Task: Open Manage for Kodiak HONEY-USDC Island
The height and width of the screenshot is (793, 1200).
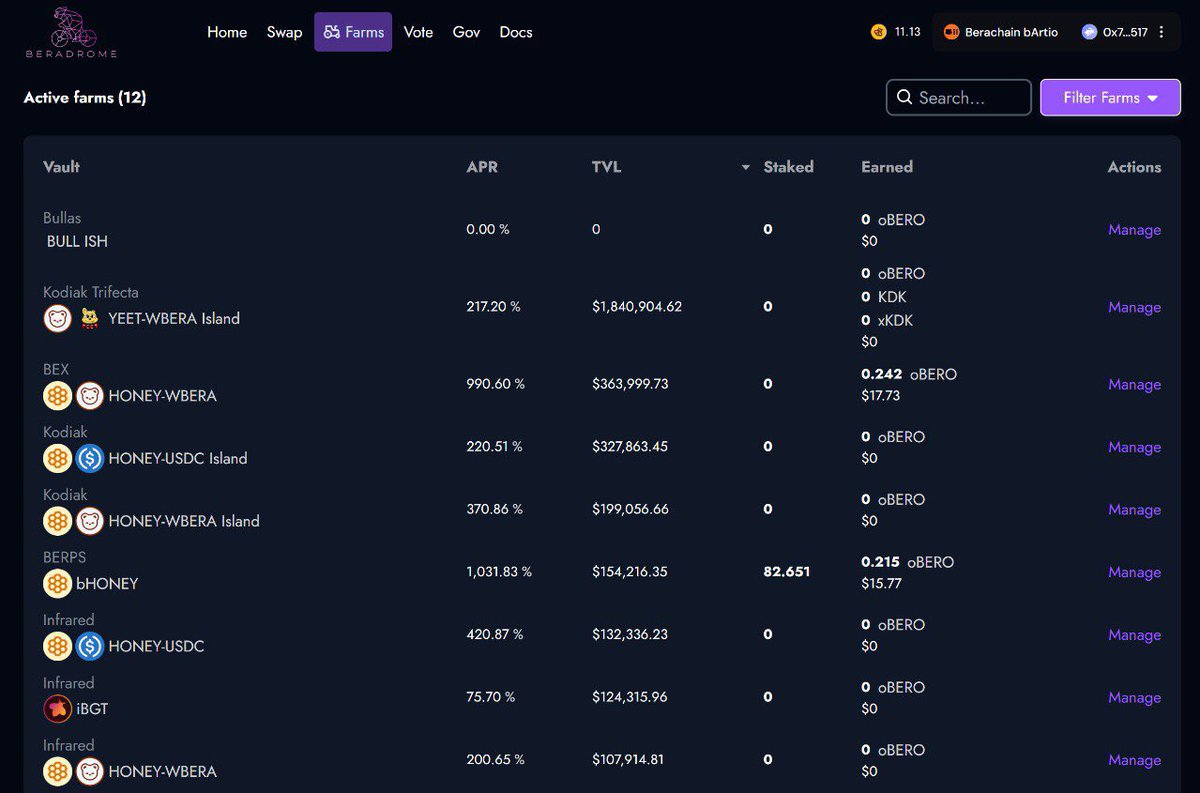Action: pos(1134,448)
